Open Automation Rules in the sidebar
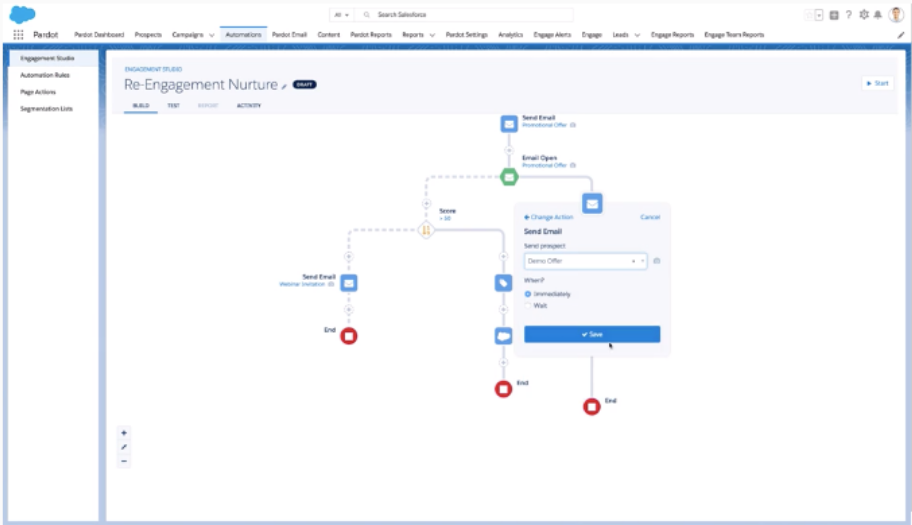912x525 pixels. point(45,75)
